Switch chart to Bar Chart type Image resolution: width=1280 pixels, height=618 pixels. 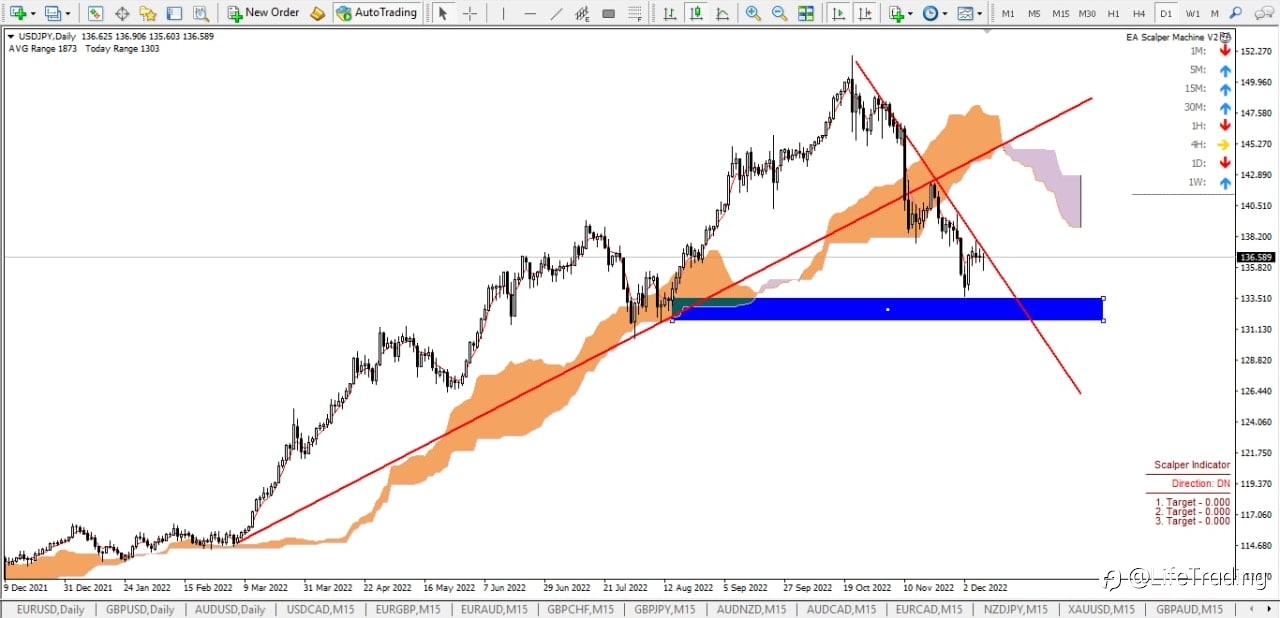point(668,13)
